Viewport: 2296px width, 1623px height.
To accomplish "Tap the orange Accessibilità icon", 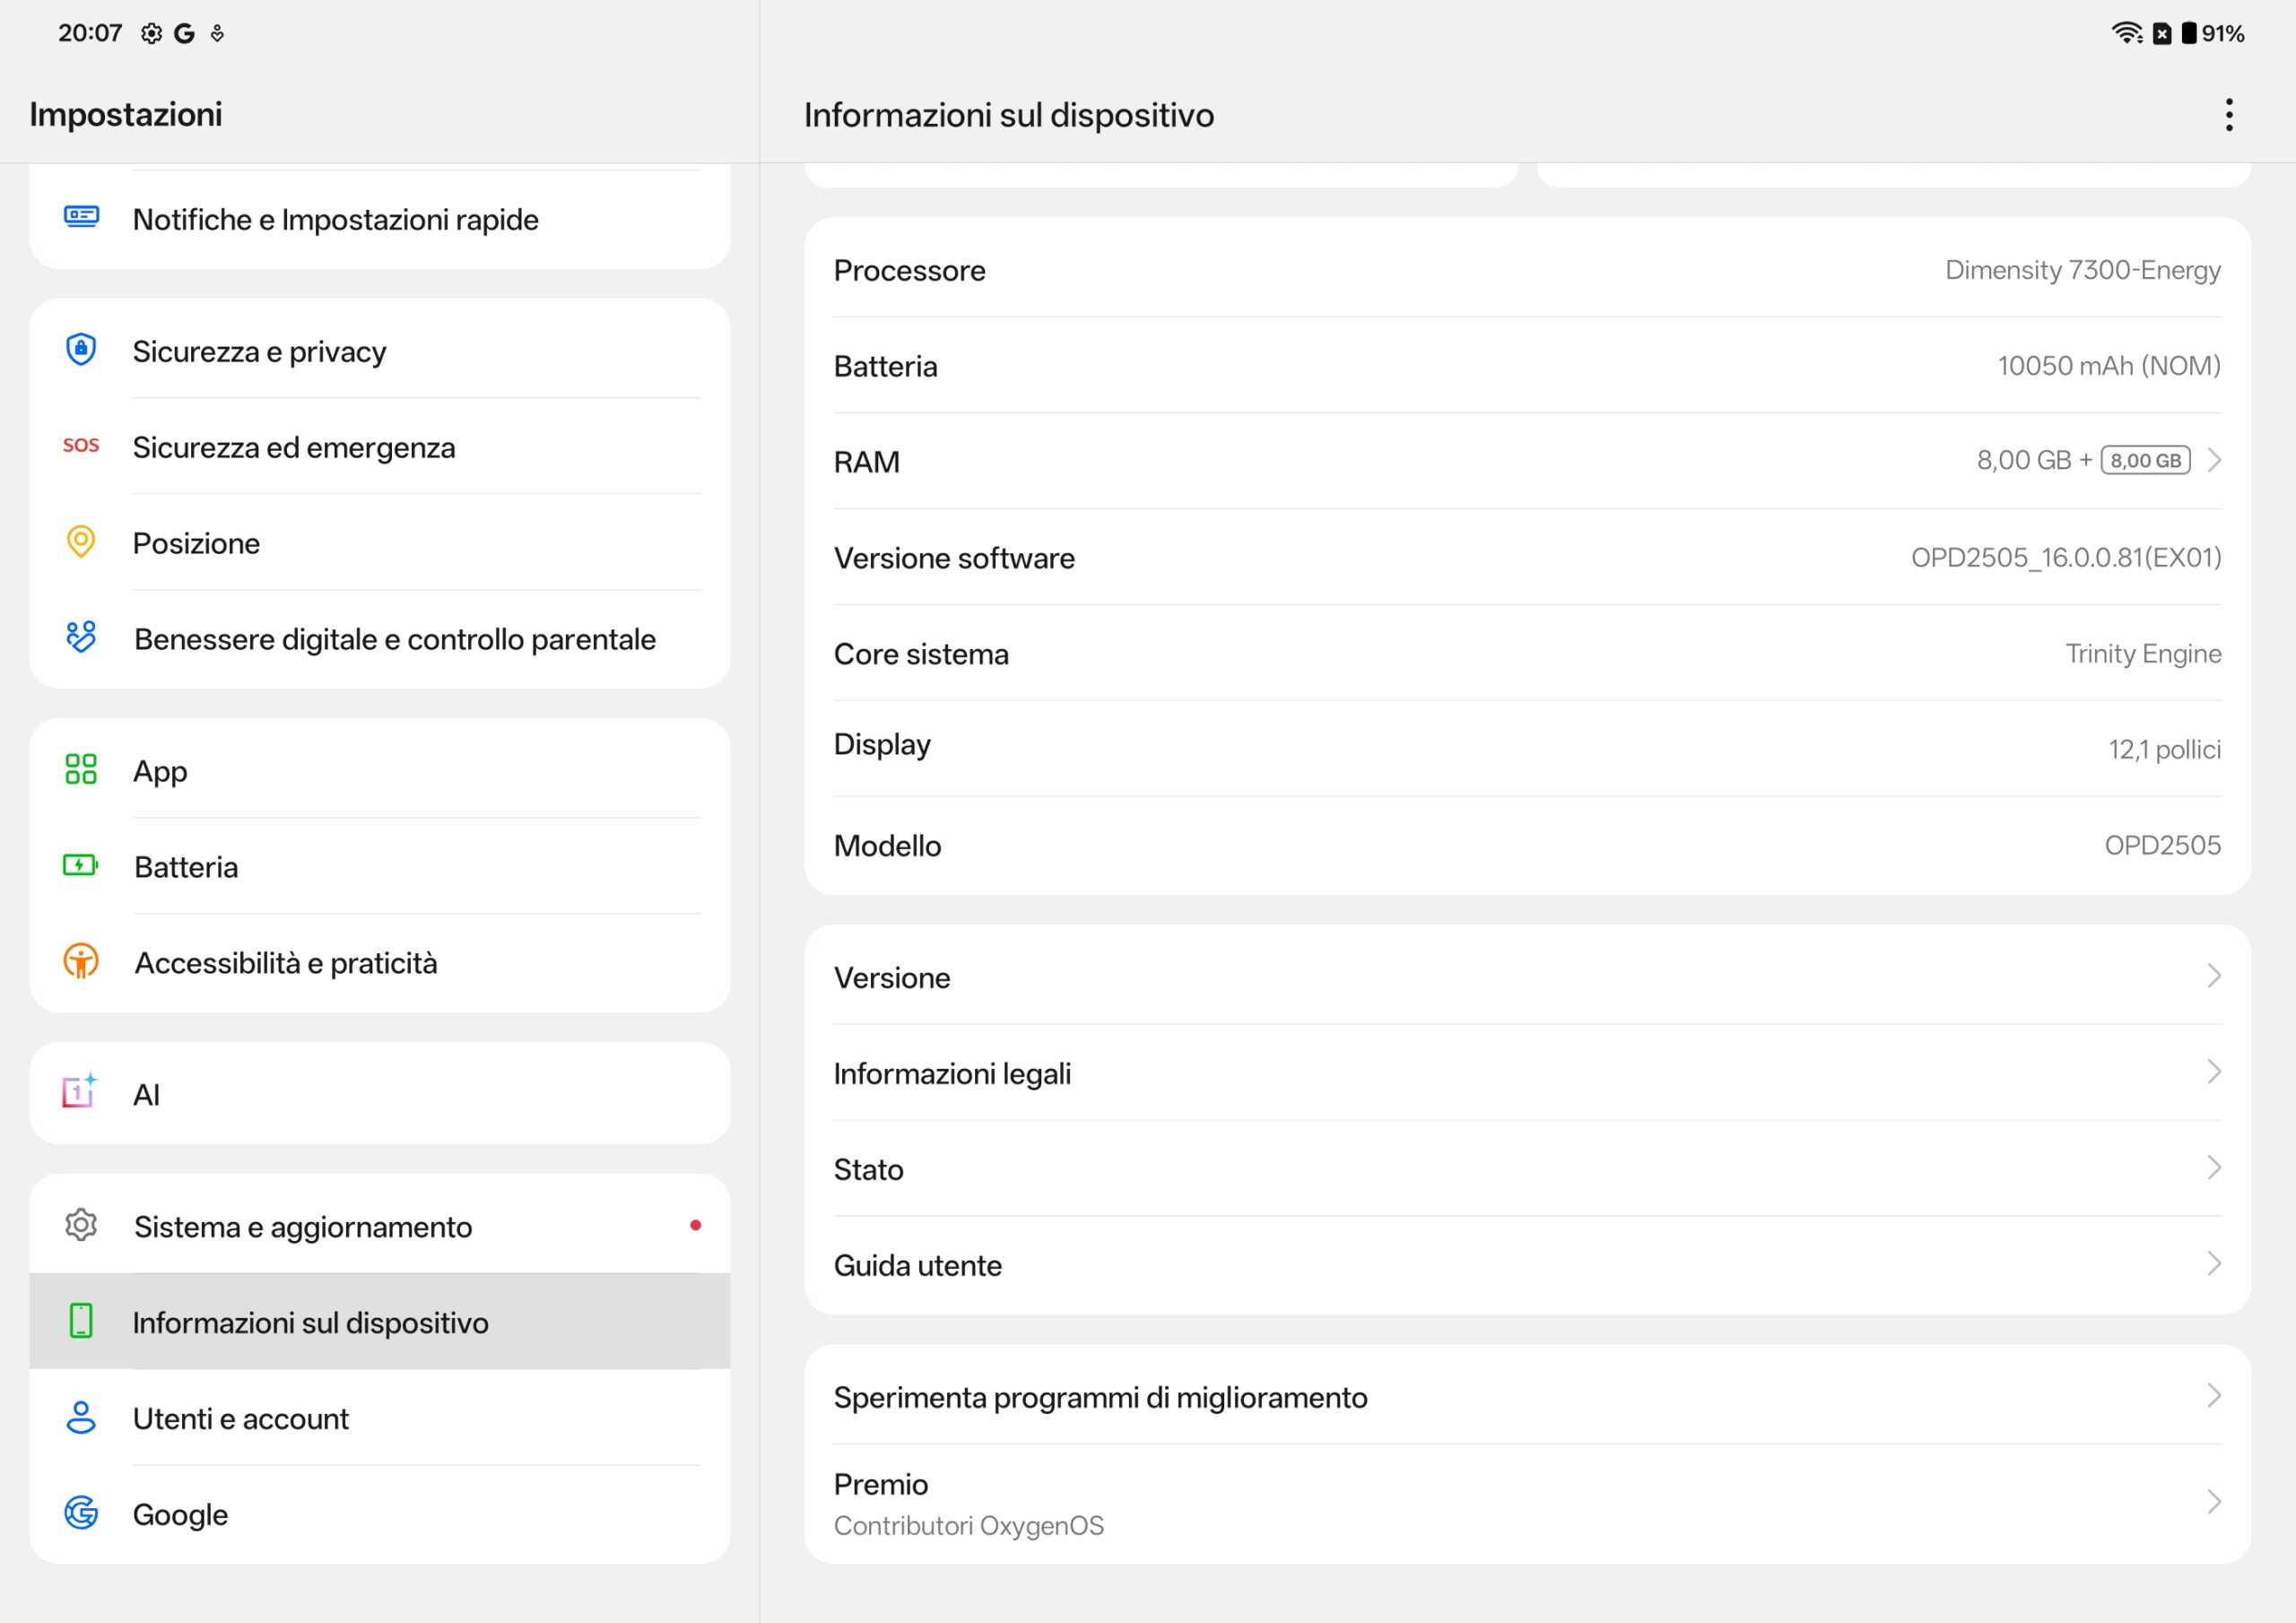I will (81, 961).
